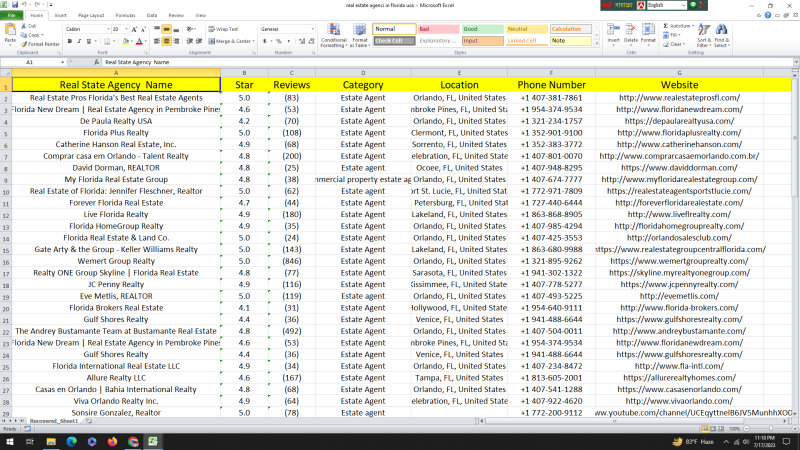The image size is (800, 450).
Task: Click the Copy button
Action: pos(31,35)
